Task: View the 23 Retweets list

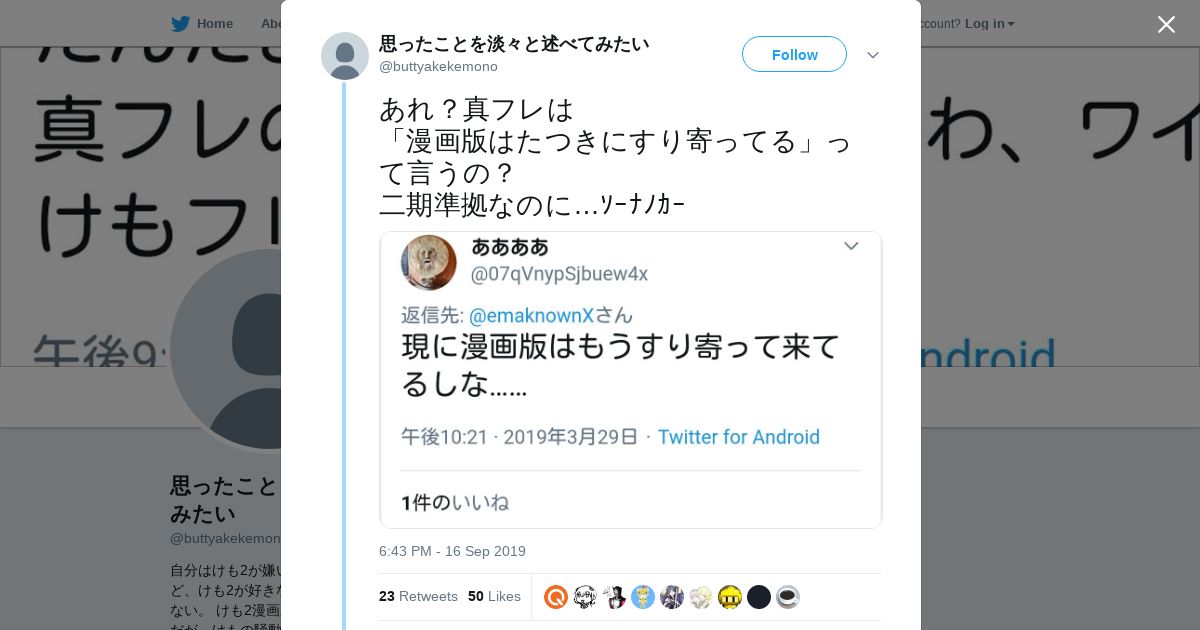Action: 418,597
